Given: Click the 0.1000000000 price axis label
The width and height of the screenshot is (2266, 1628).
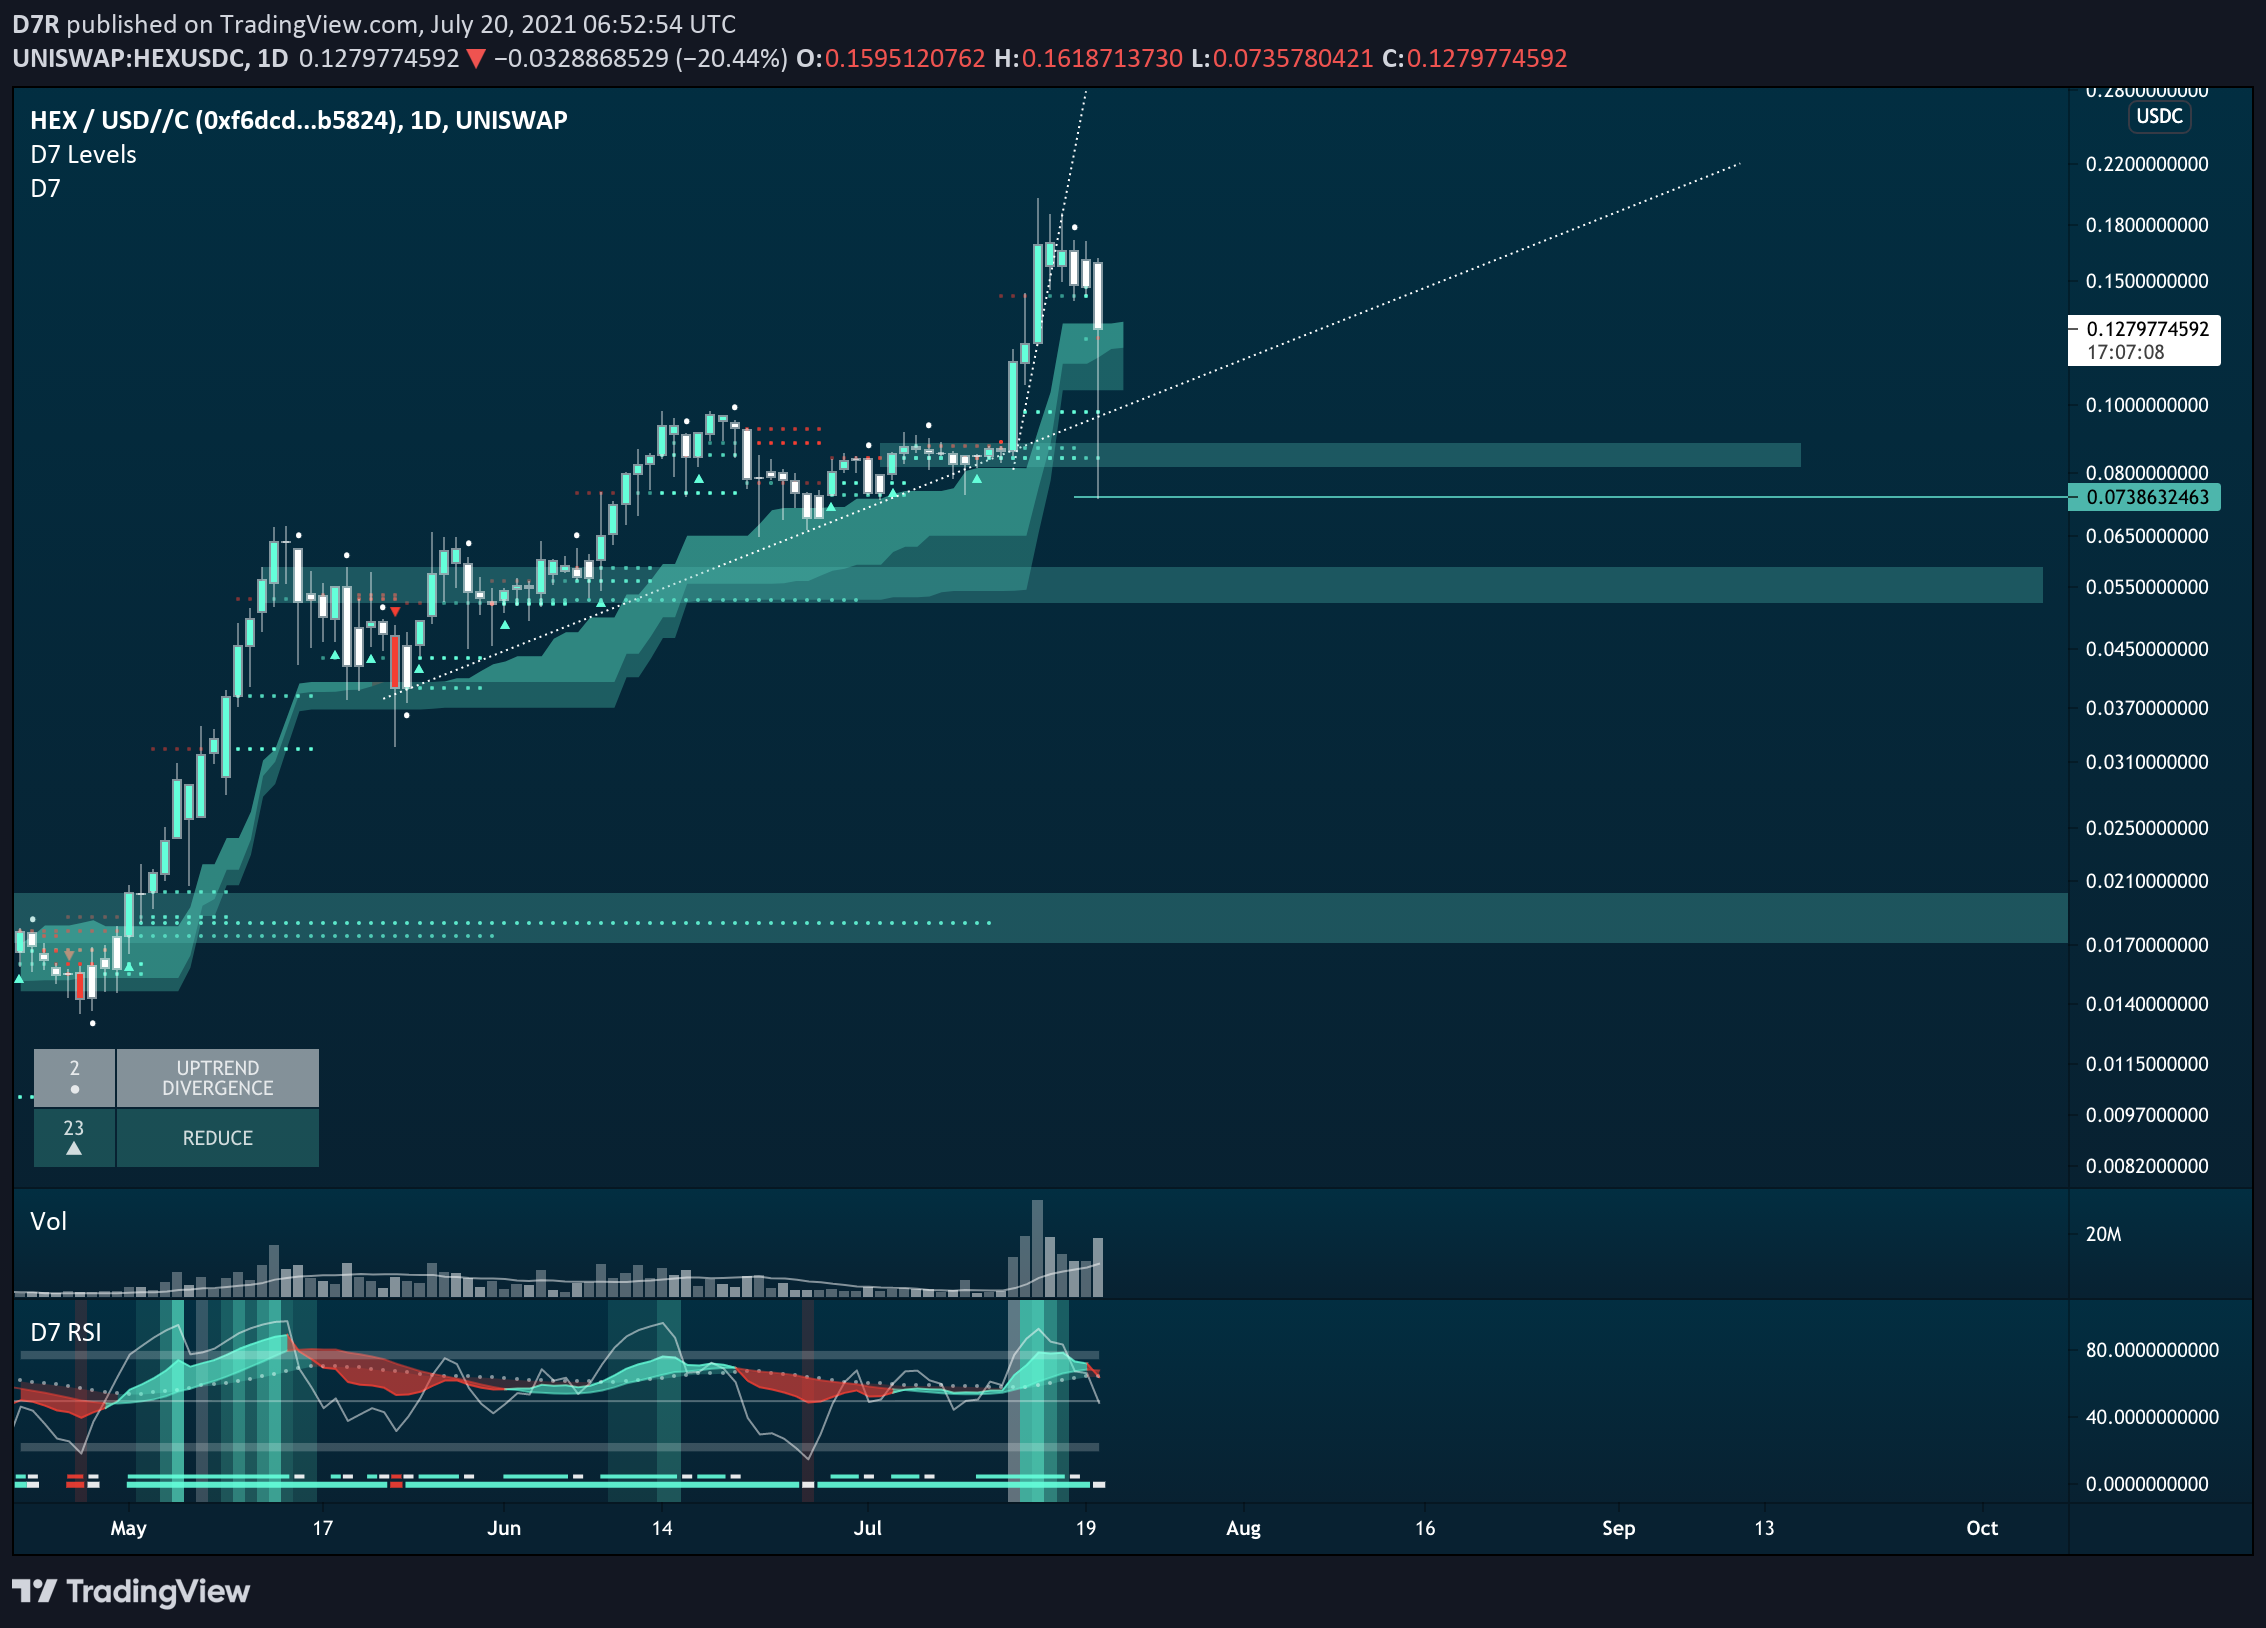Looking at the screenshot, I should (x=2147, y=405).
